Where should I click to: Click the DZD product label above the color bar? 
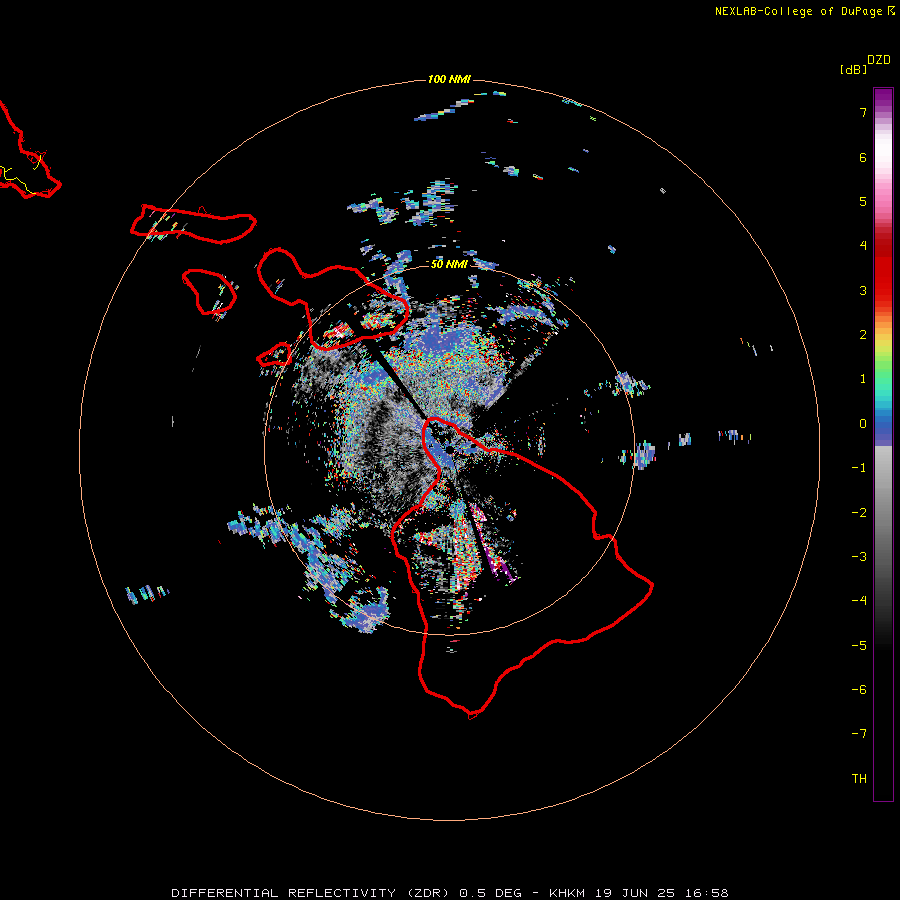coord(879,60)
